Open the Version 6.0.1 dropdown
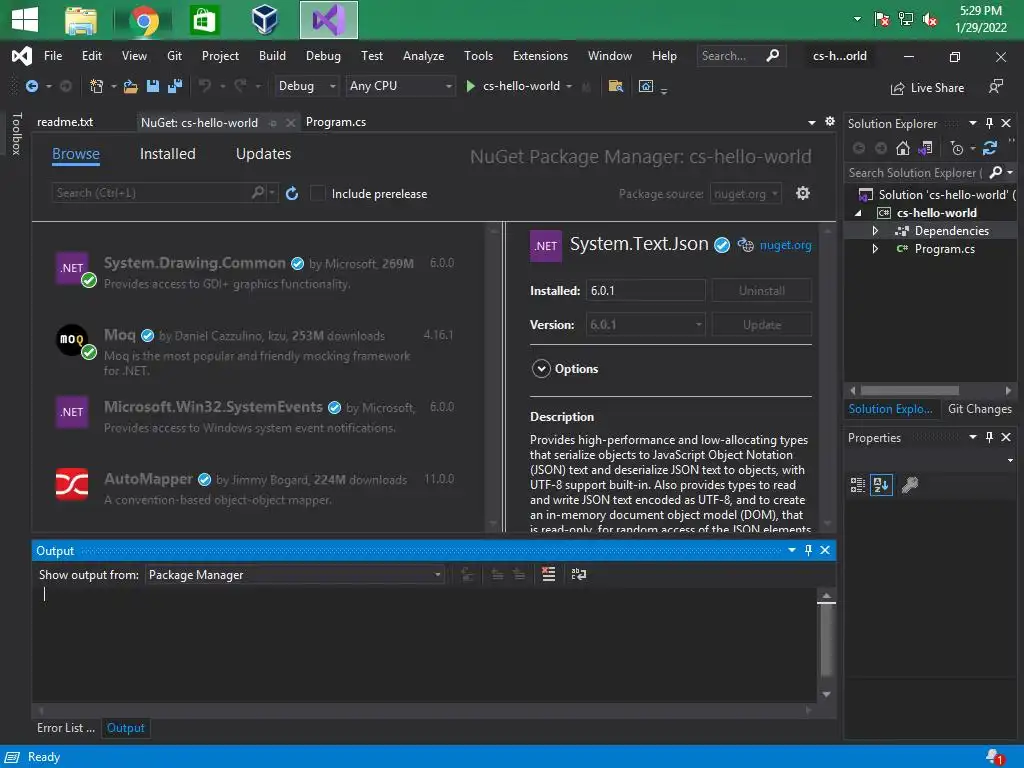 coord(645,325)
